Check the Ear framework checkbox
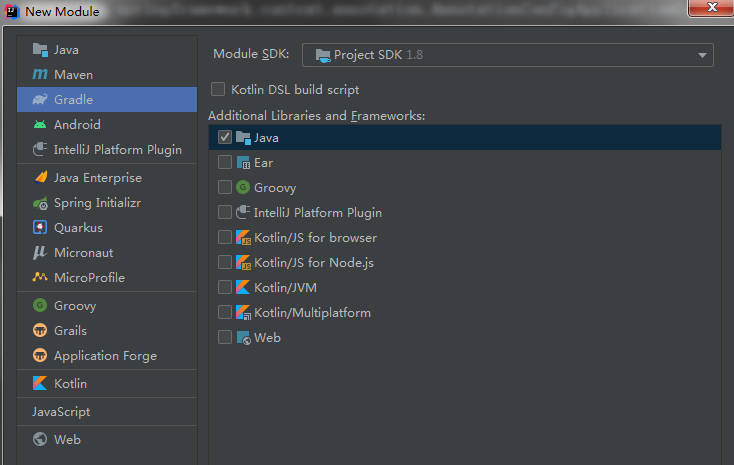734x465 pixels. (225, 162)
